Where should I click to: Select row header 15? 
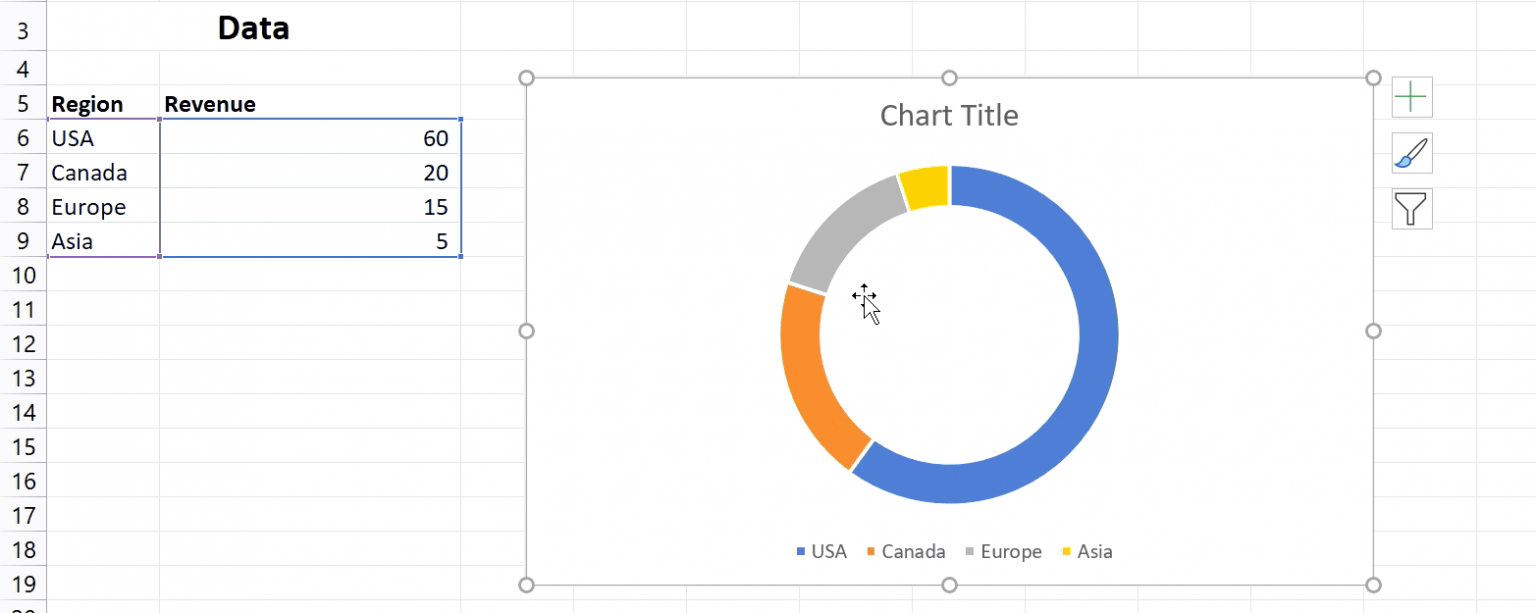pos(22,446)
